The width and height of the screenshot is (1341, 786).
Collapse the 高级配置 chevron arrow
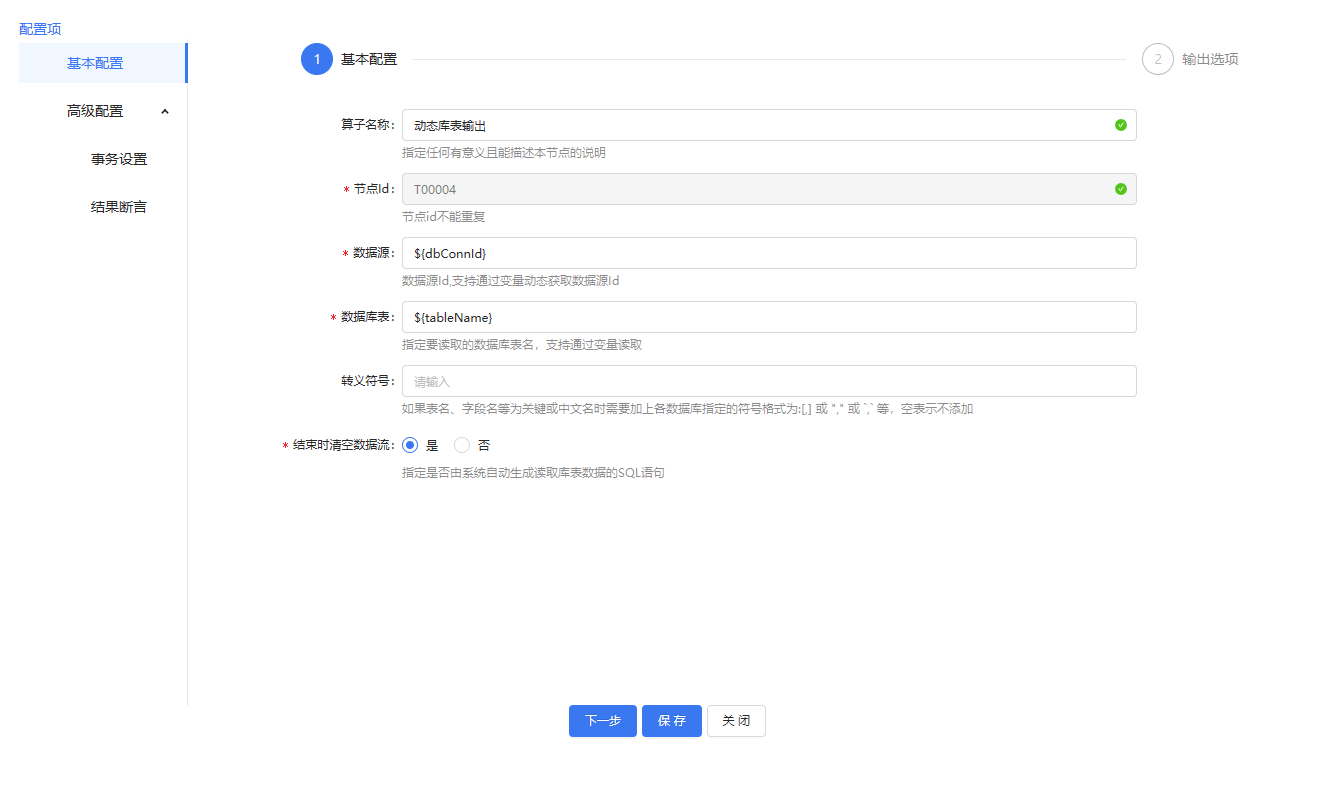coord(165,111)
